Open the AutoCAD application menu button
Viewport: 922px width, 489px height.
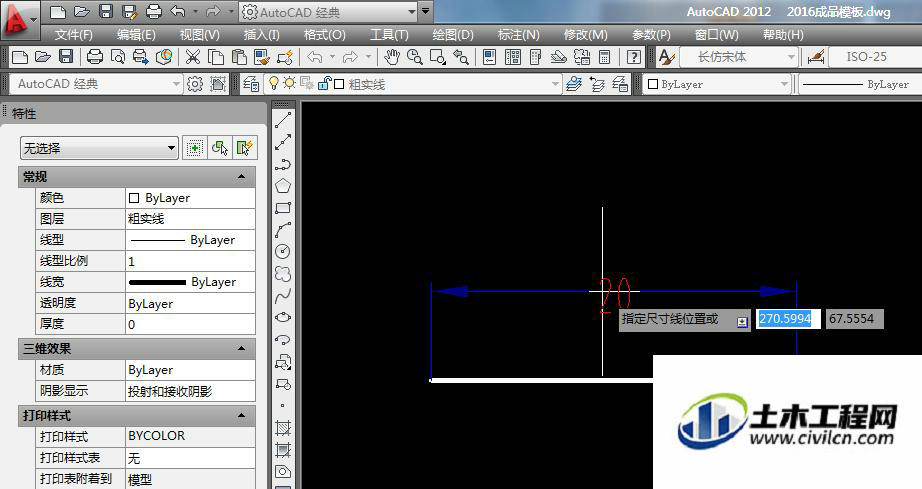[19, 18]
